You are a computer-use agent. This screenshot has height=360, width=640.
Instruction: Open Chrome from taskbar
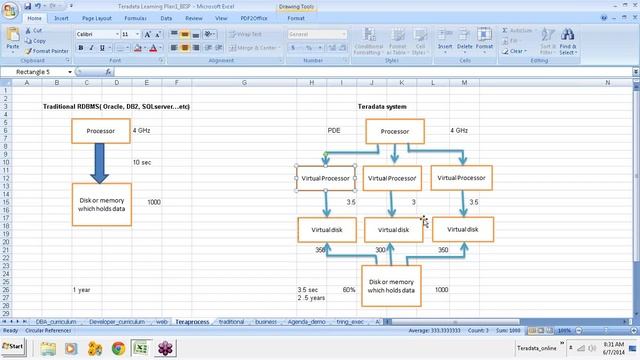point(118,348)
